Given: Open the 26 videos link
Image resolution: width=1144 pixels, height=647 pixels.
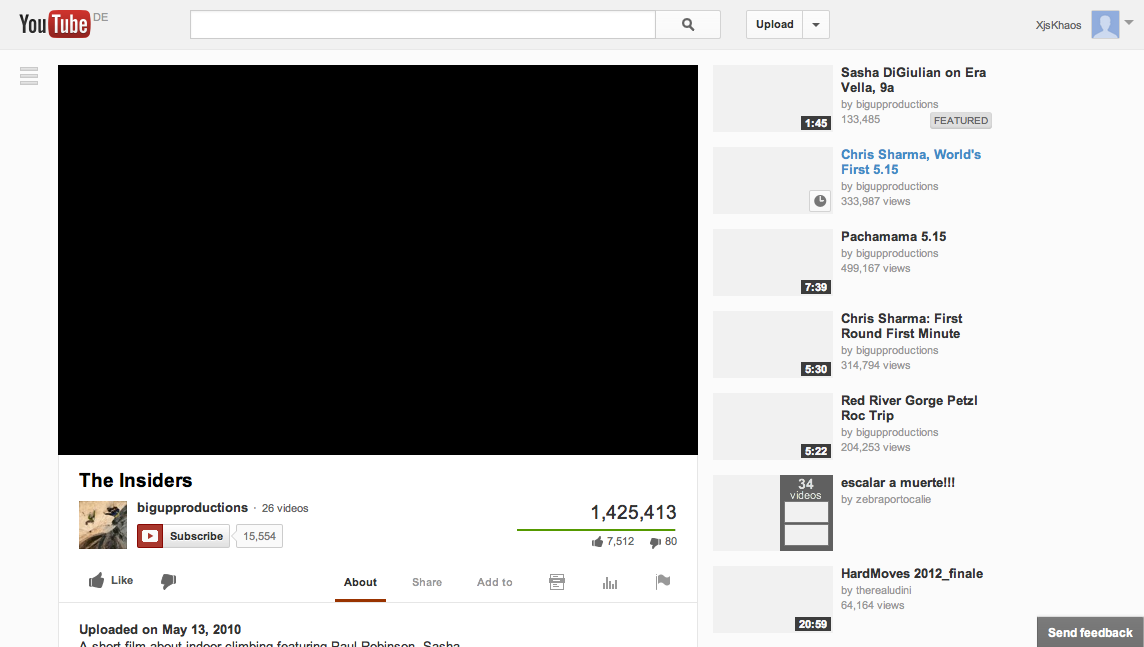Looking at the screenshot, I should click(x=285, y=508).
